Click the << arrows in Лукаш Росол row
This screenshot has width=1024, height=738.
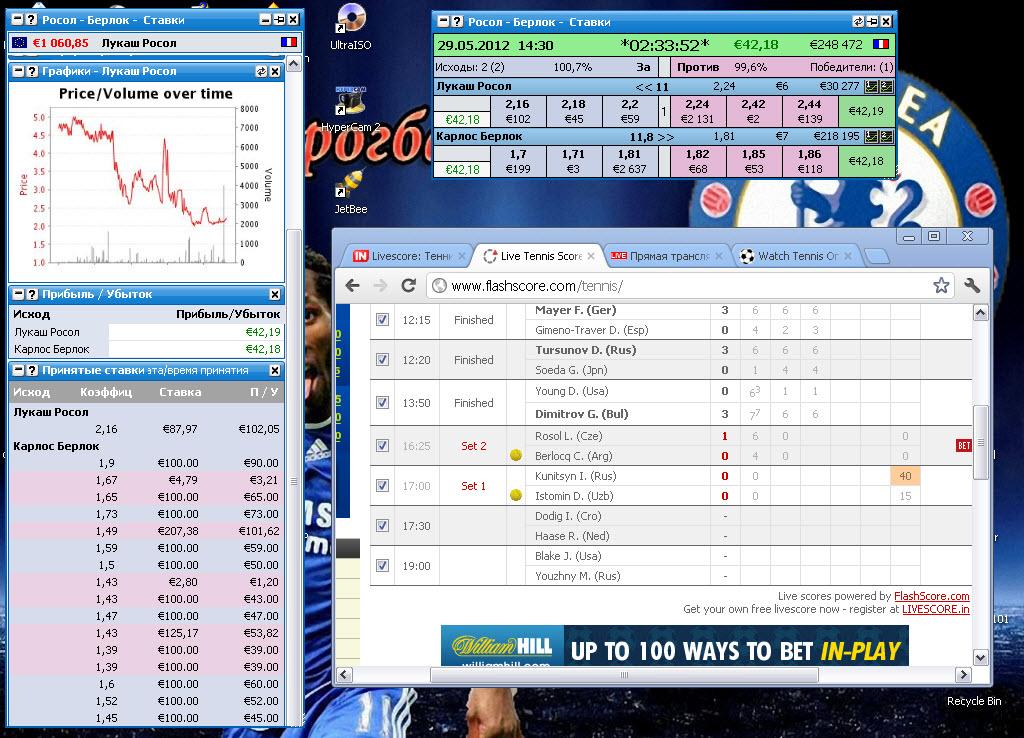click(644, 86)
